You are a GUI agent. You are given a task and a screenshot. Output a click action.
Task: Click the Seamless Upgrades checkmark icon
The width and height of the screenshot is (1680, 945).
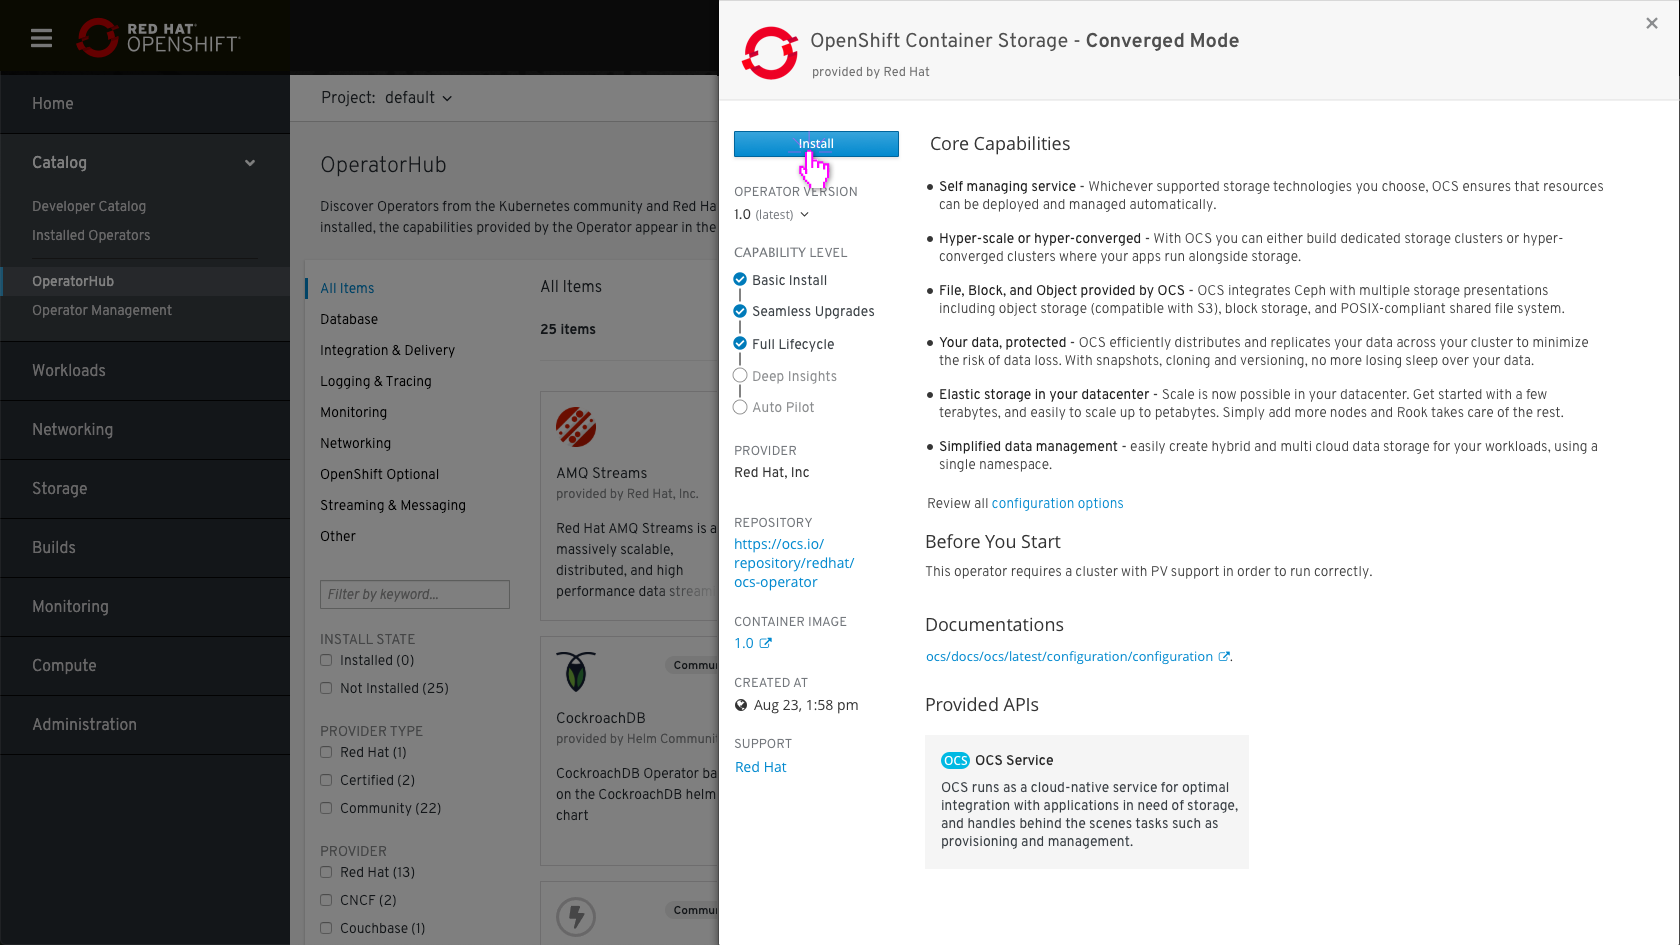coord(740,311)
